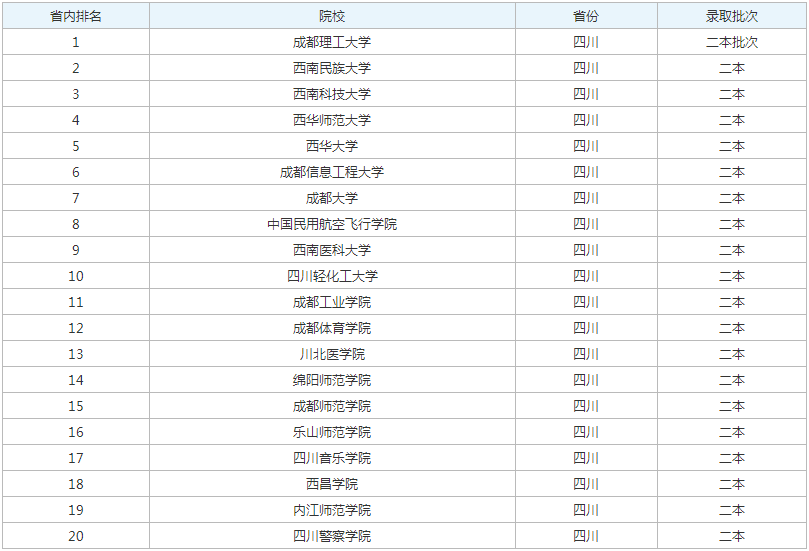Click on 西华师范大学
The height and width of the screenshot is (551, 809).
pyautogui.click(x=331, y=120)
